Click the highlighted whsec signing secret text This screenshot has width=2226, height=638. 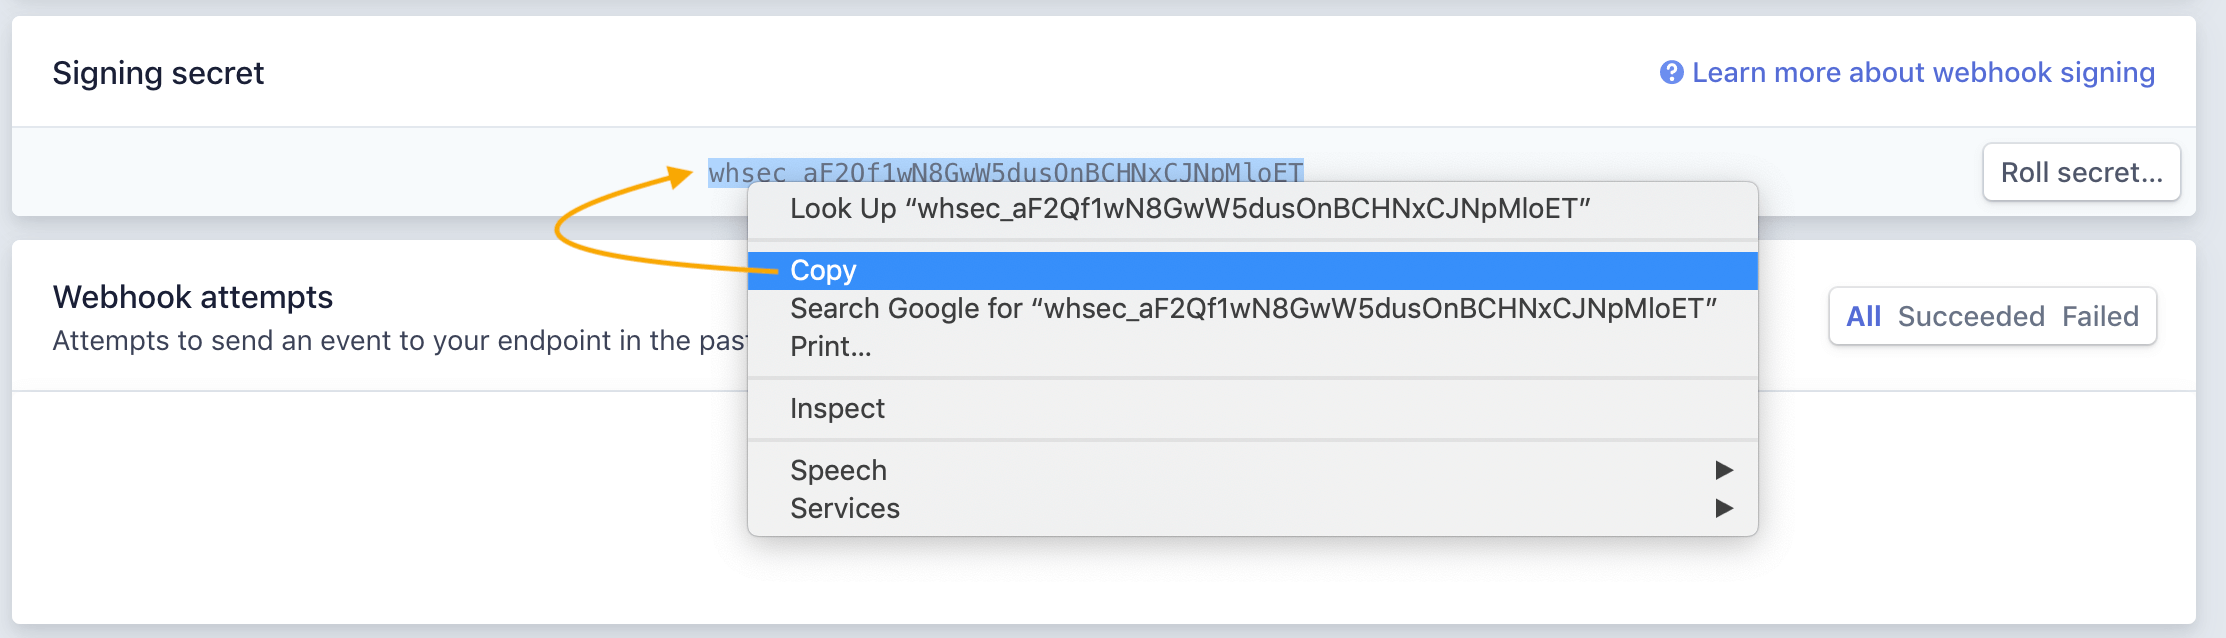1005,172
